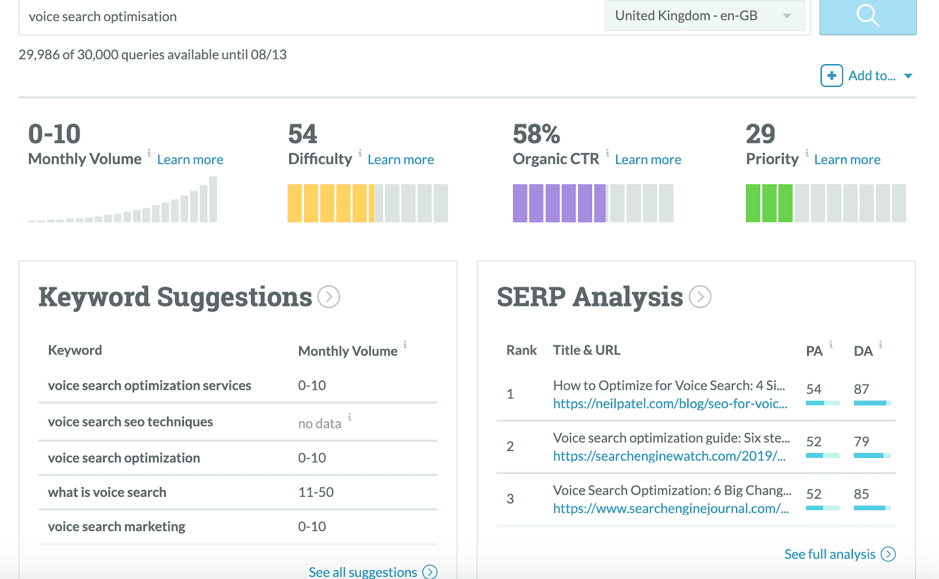Visit the neilpatel.com voice search result link
Viewport: 939px width, 579px height.
[x=670, y=403]
